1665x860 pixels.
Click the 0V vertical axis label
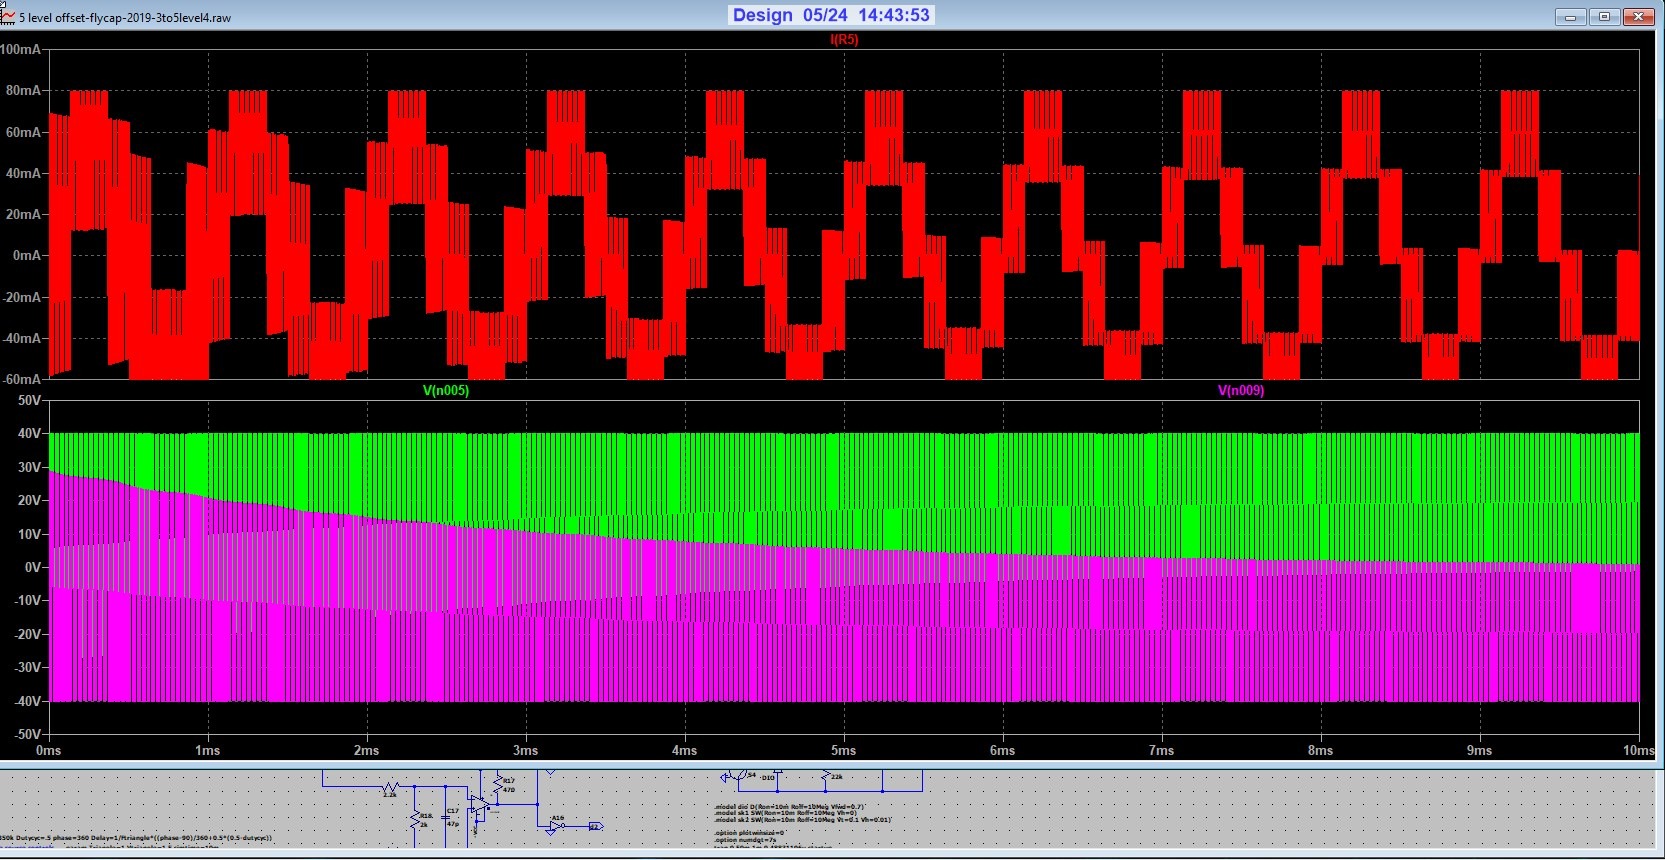click(x=33, y=567)
